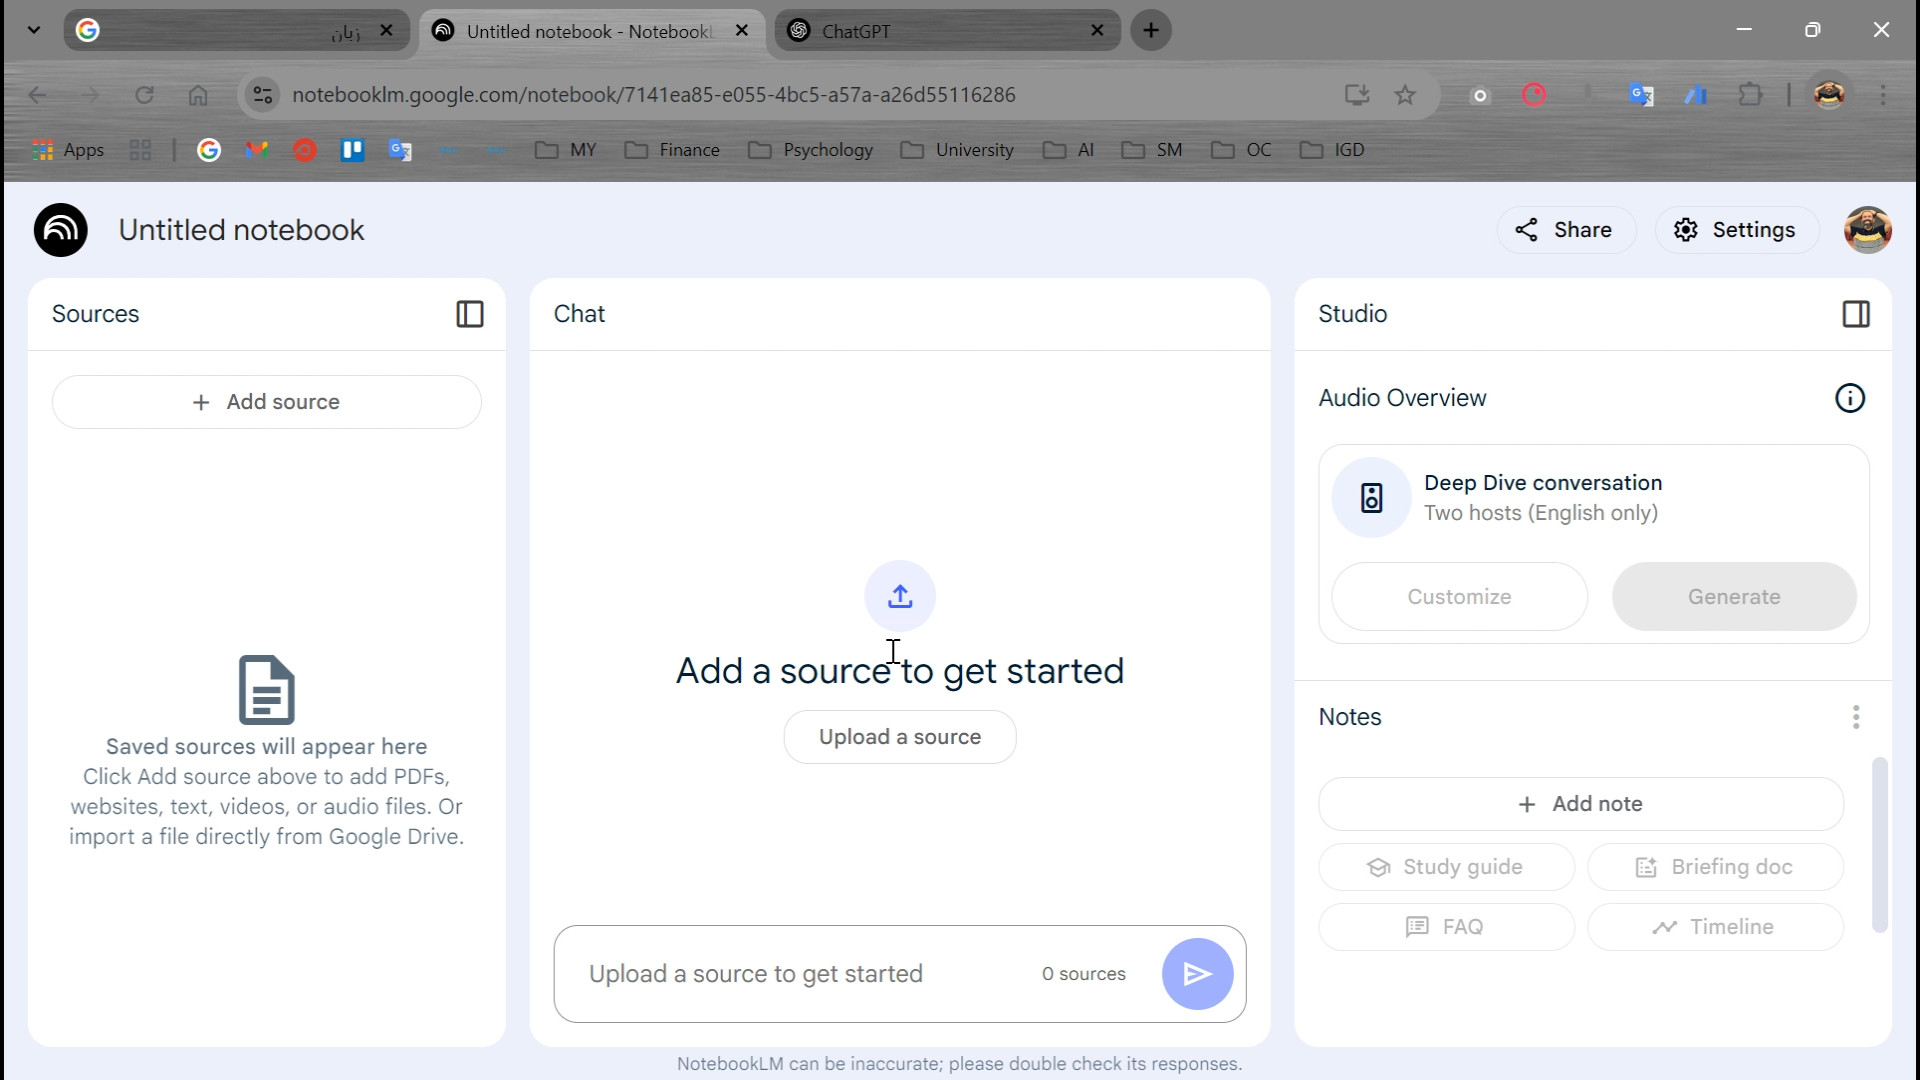Open the Audio Overview info icon
Image resolution: width=1920 pixels, height=1080 pixels.
point(1850,398)
